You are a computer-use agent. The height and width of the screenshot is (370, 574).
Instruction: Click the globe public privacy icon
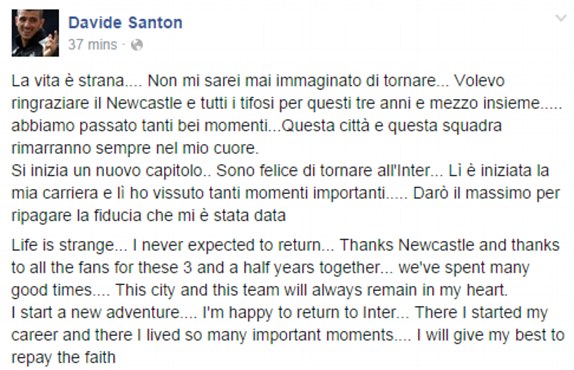[x=137, y=45]
